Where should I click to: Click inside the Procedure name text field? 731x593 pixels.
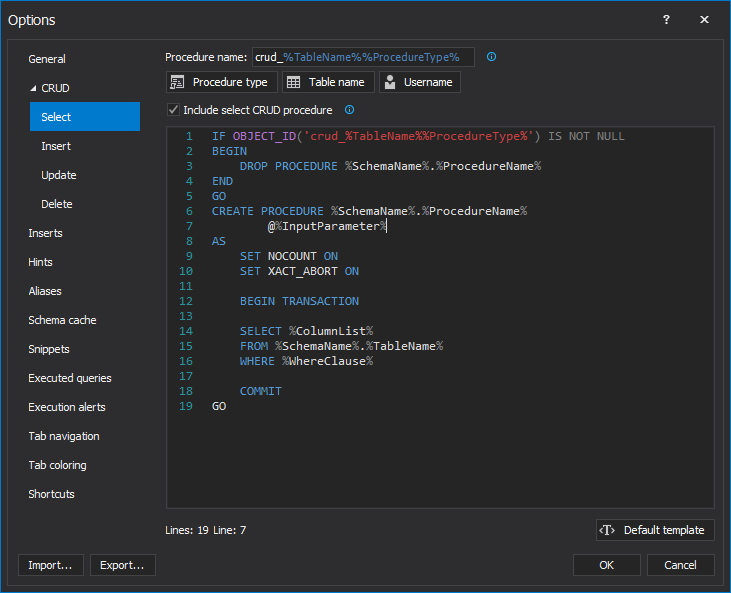coord(363,57)
